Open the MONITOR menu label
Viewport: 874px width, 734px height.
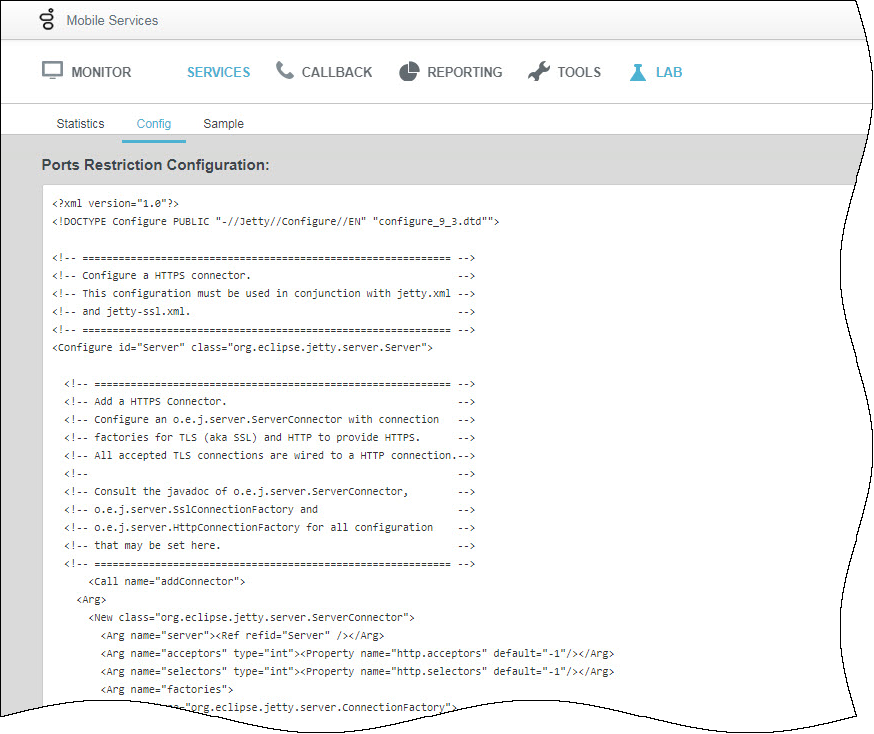click(x=101, y=72)
